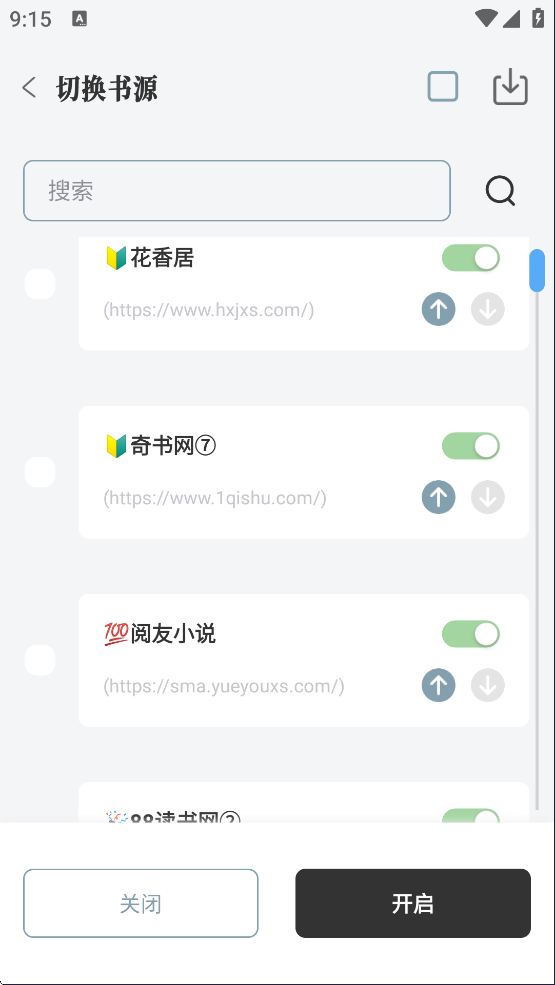The width and height of the screenshot is (555, 985).
Task: Tick the checkbox beside 花香居
Action: coord(40,284)
